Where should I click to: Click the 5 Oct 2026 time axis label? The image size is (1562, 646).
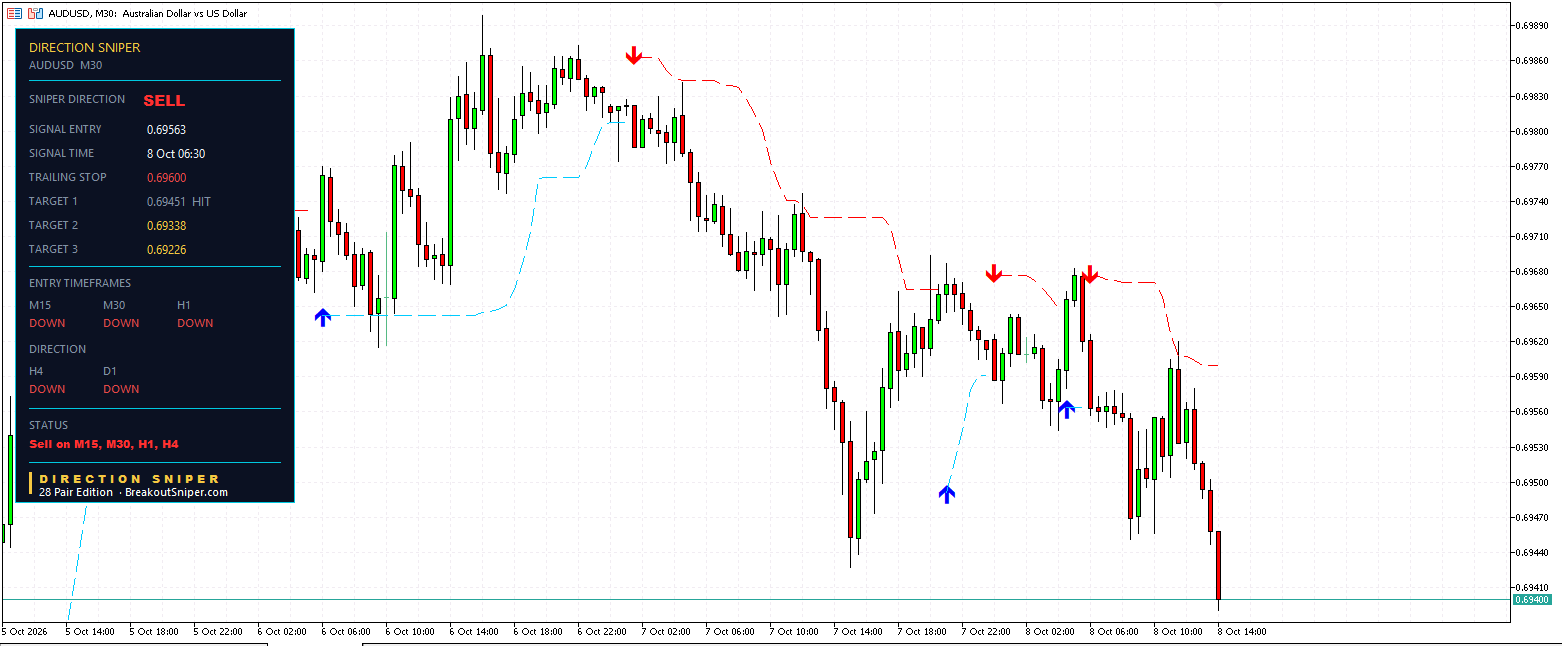(25, 632)
